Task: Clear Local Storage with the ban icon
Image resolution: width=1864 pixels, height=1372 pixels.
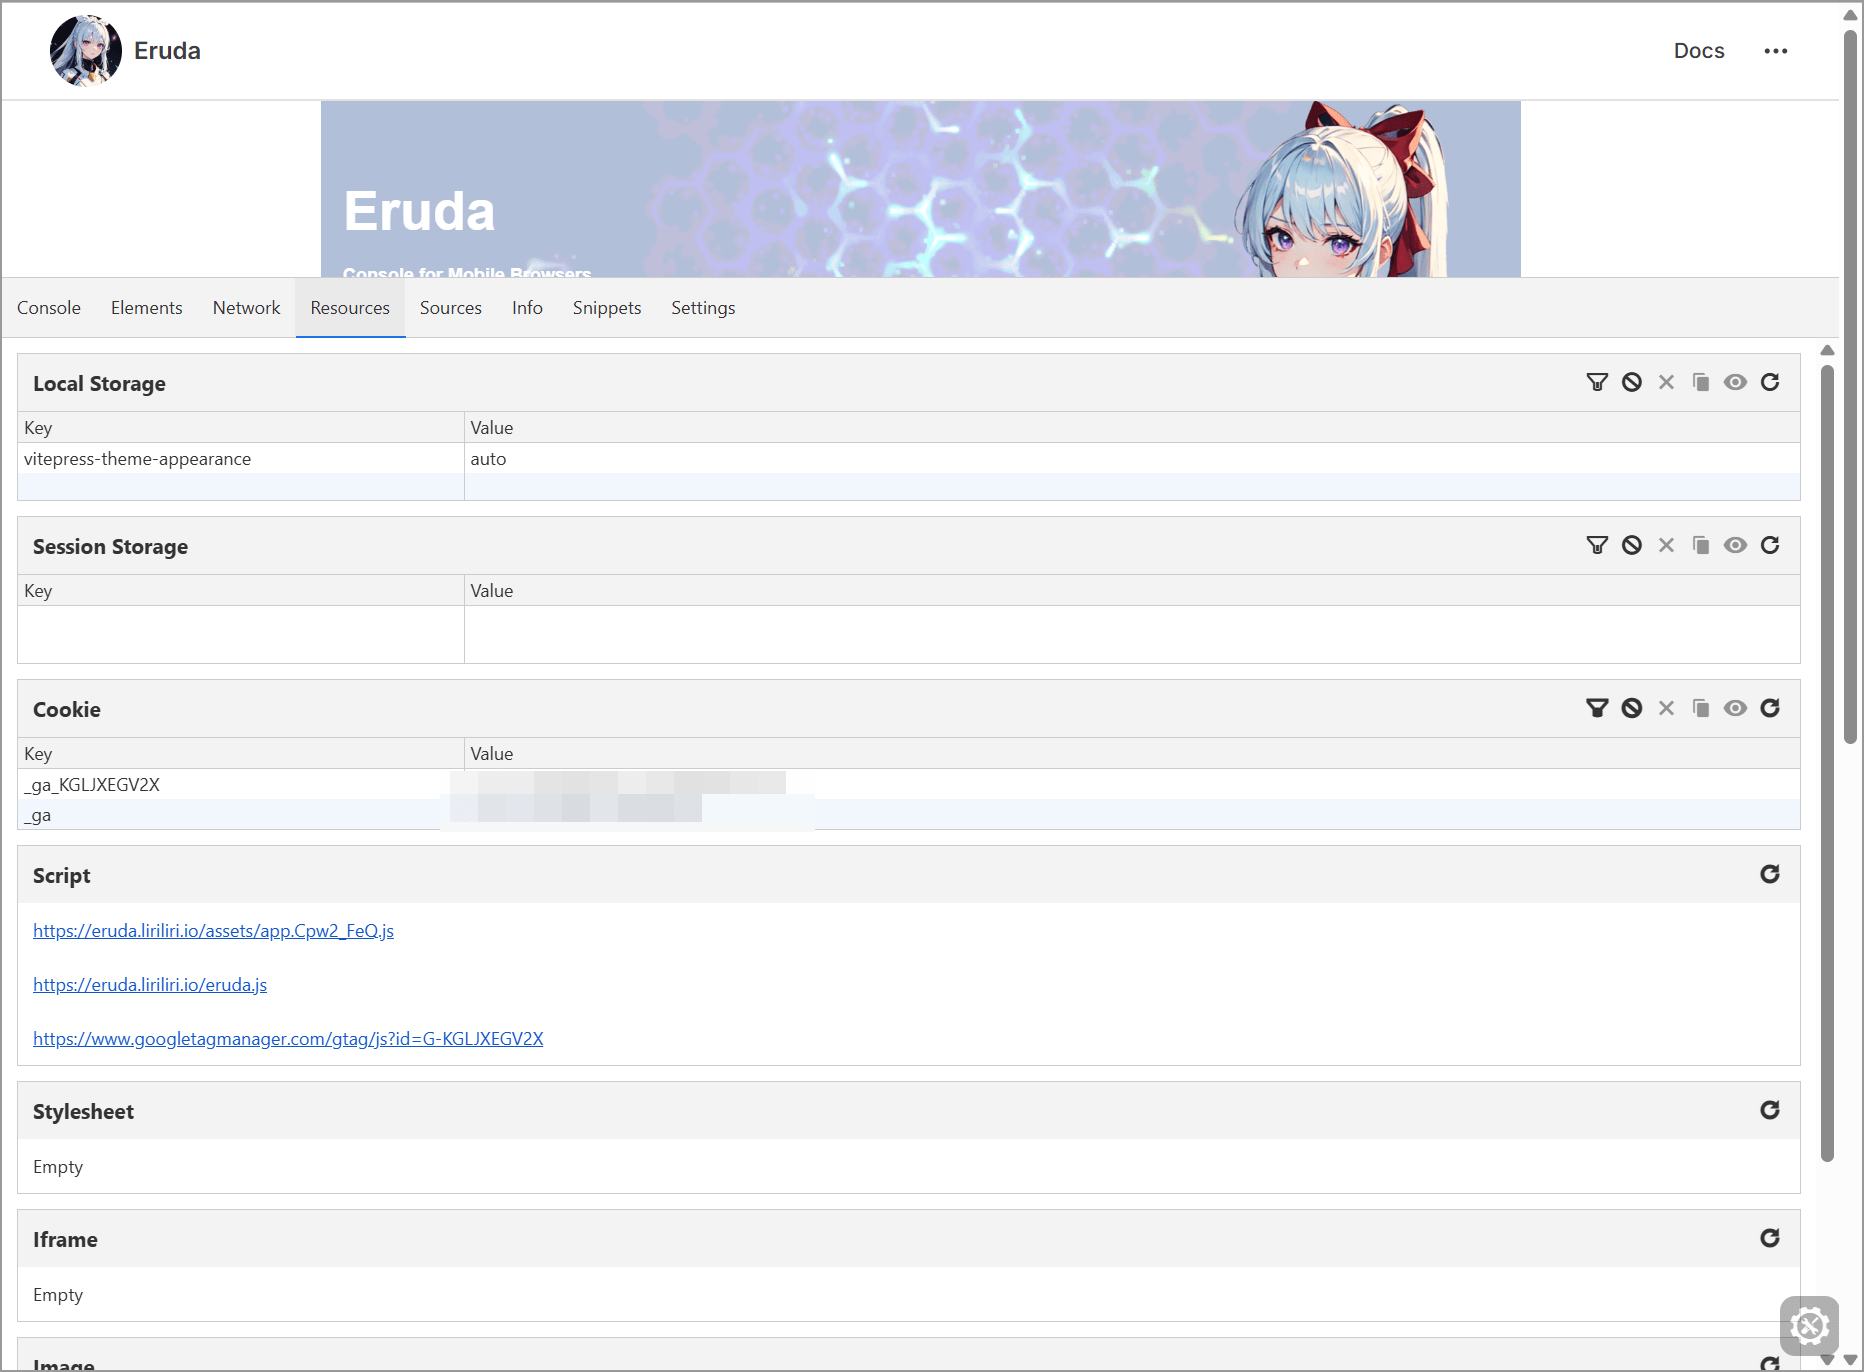Action: (x=1632, y=382)
